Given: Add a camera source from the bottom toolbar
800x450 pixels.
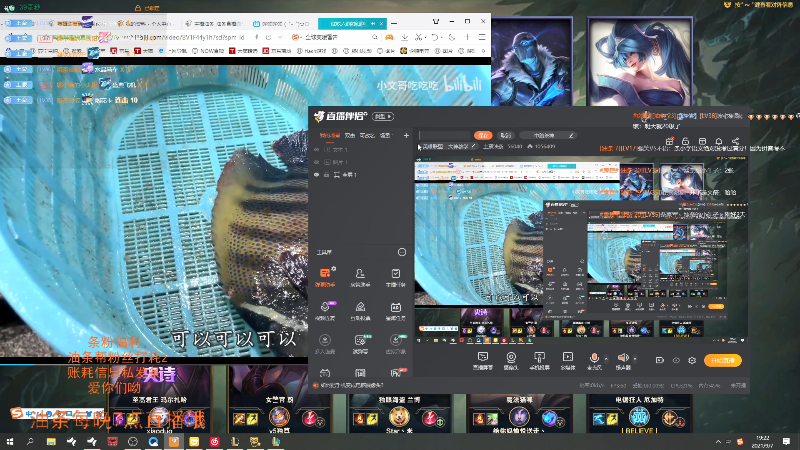Looking at the screenshot, I should [511, 360].
